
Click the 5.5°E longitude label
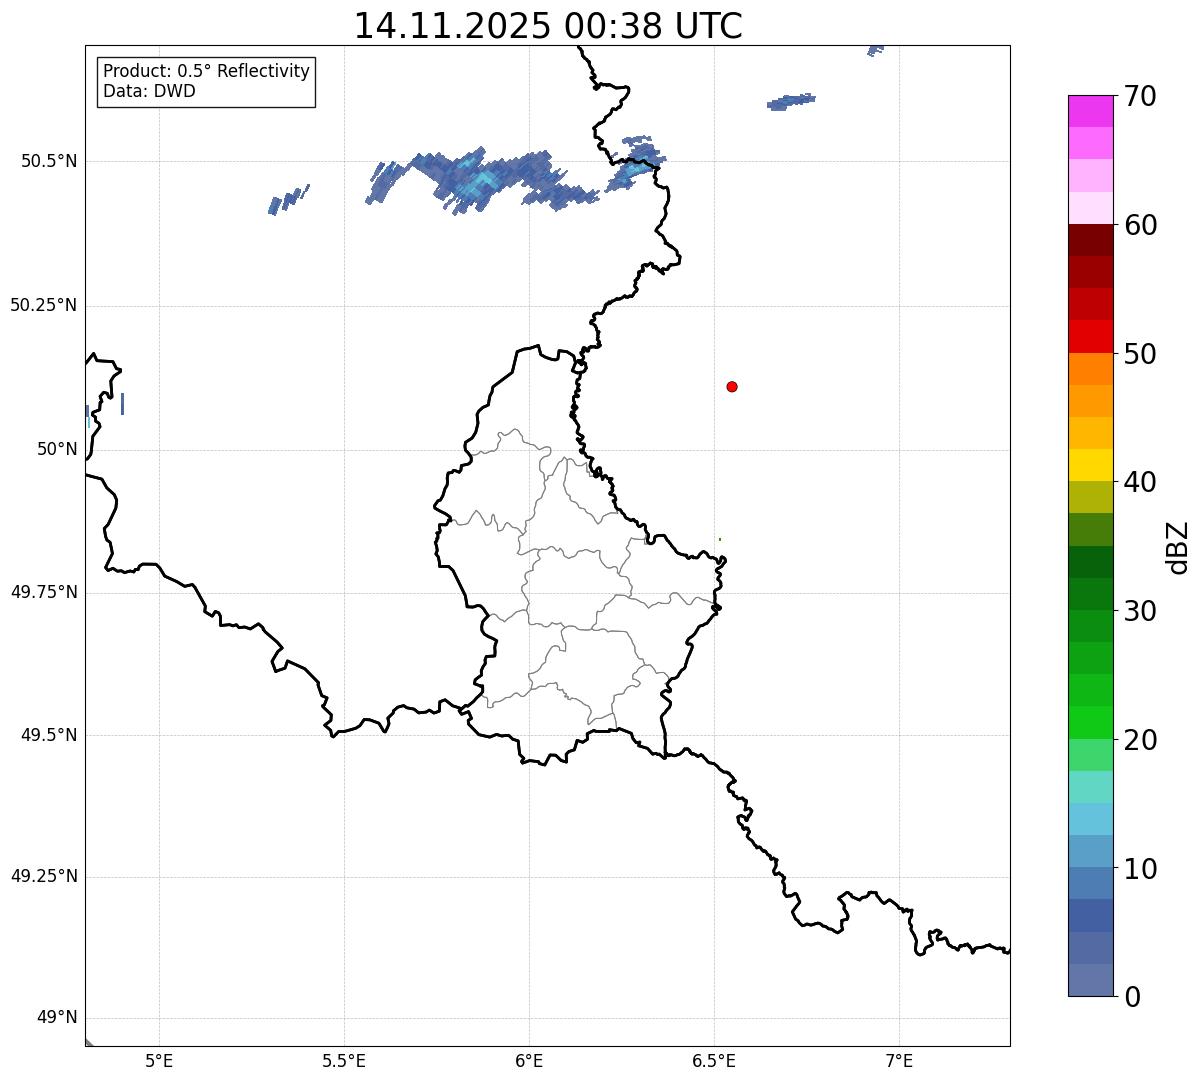(x=344, y=1061)
